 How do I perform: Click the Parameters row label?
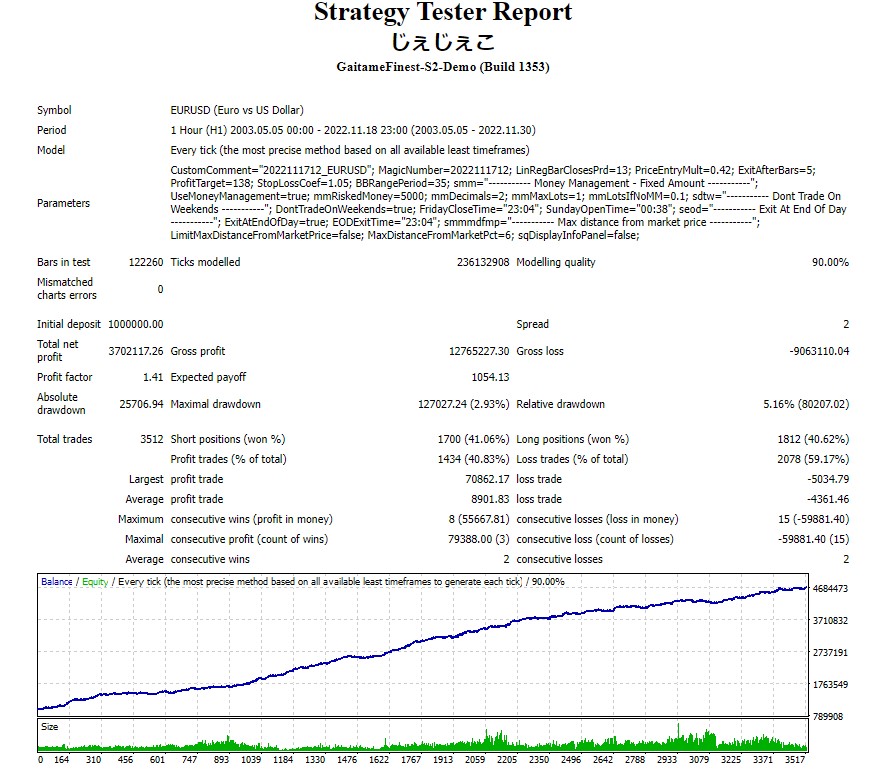point(63,203)
